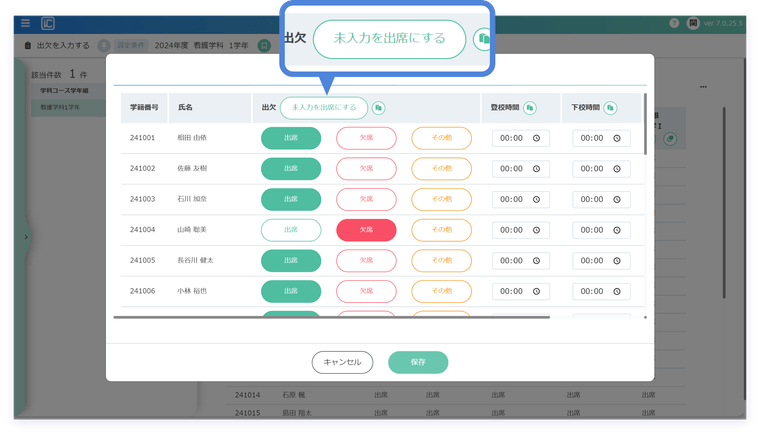Mark student 241002 as 欠席

(x=366, y=169)
